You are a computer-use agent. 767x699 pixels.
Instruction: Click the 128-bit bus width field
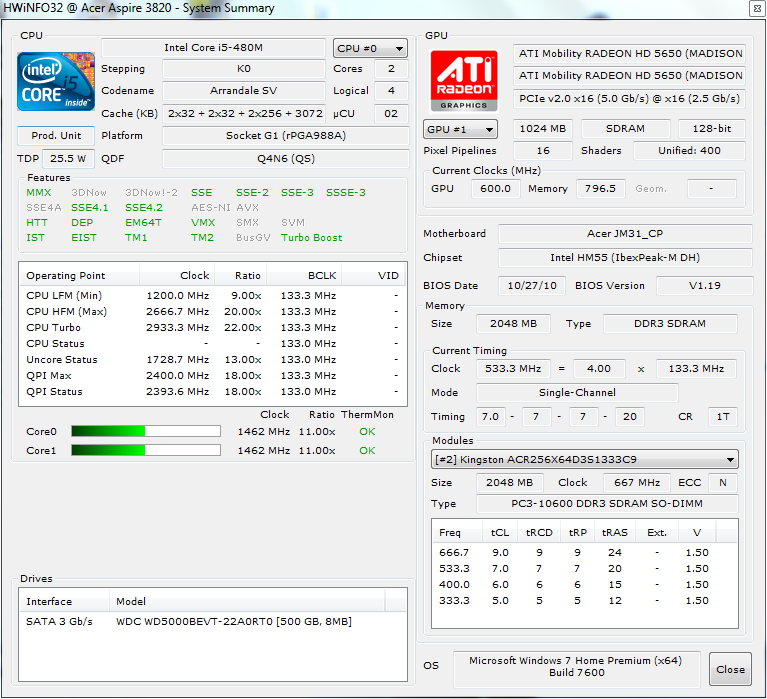point(712,129)
